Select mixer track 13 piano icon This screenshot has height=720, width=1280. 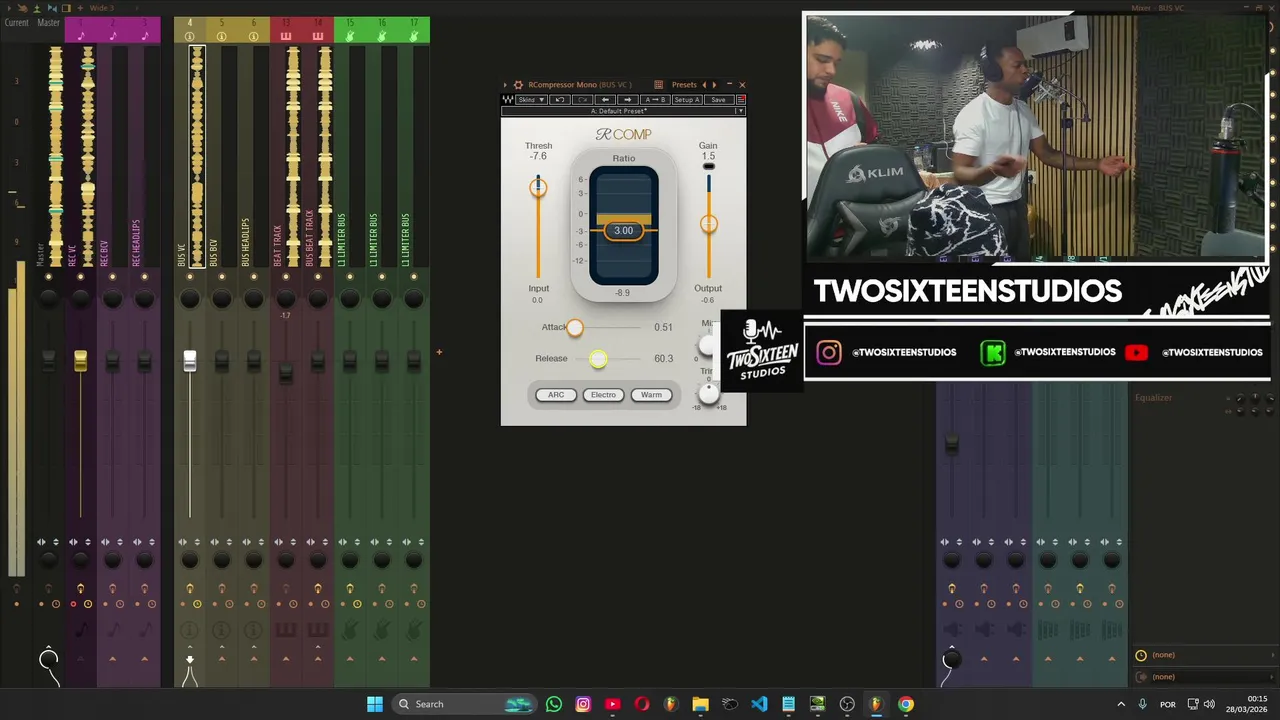pyautogui.click(x=286, y=37)
